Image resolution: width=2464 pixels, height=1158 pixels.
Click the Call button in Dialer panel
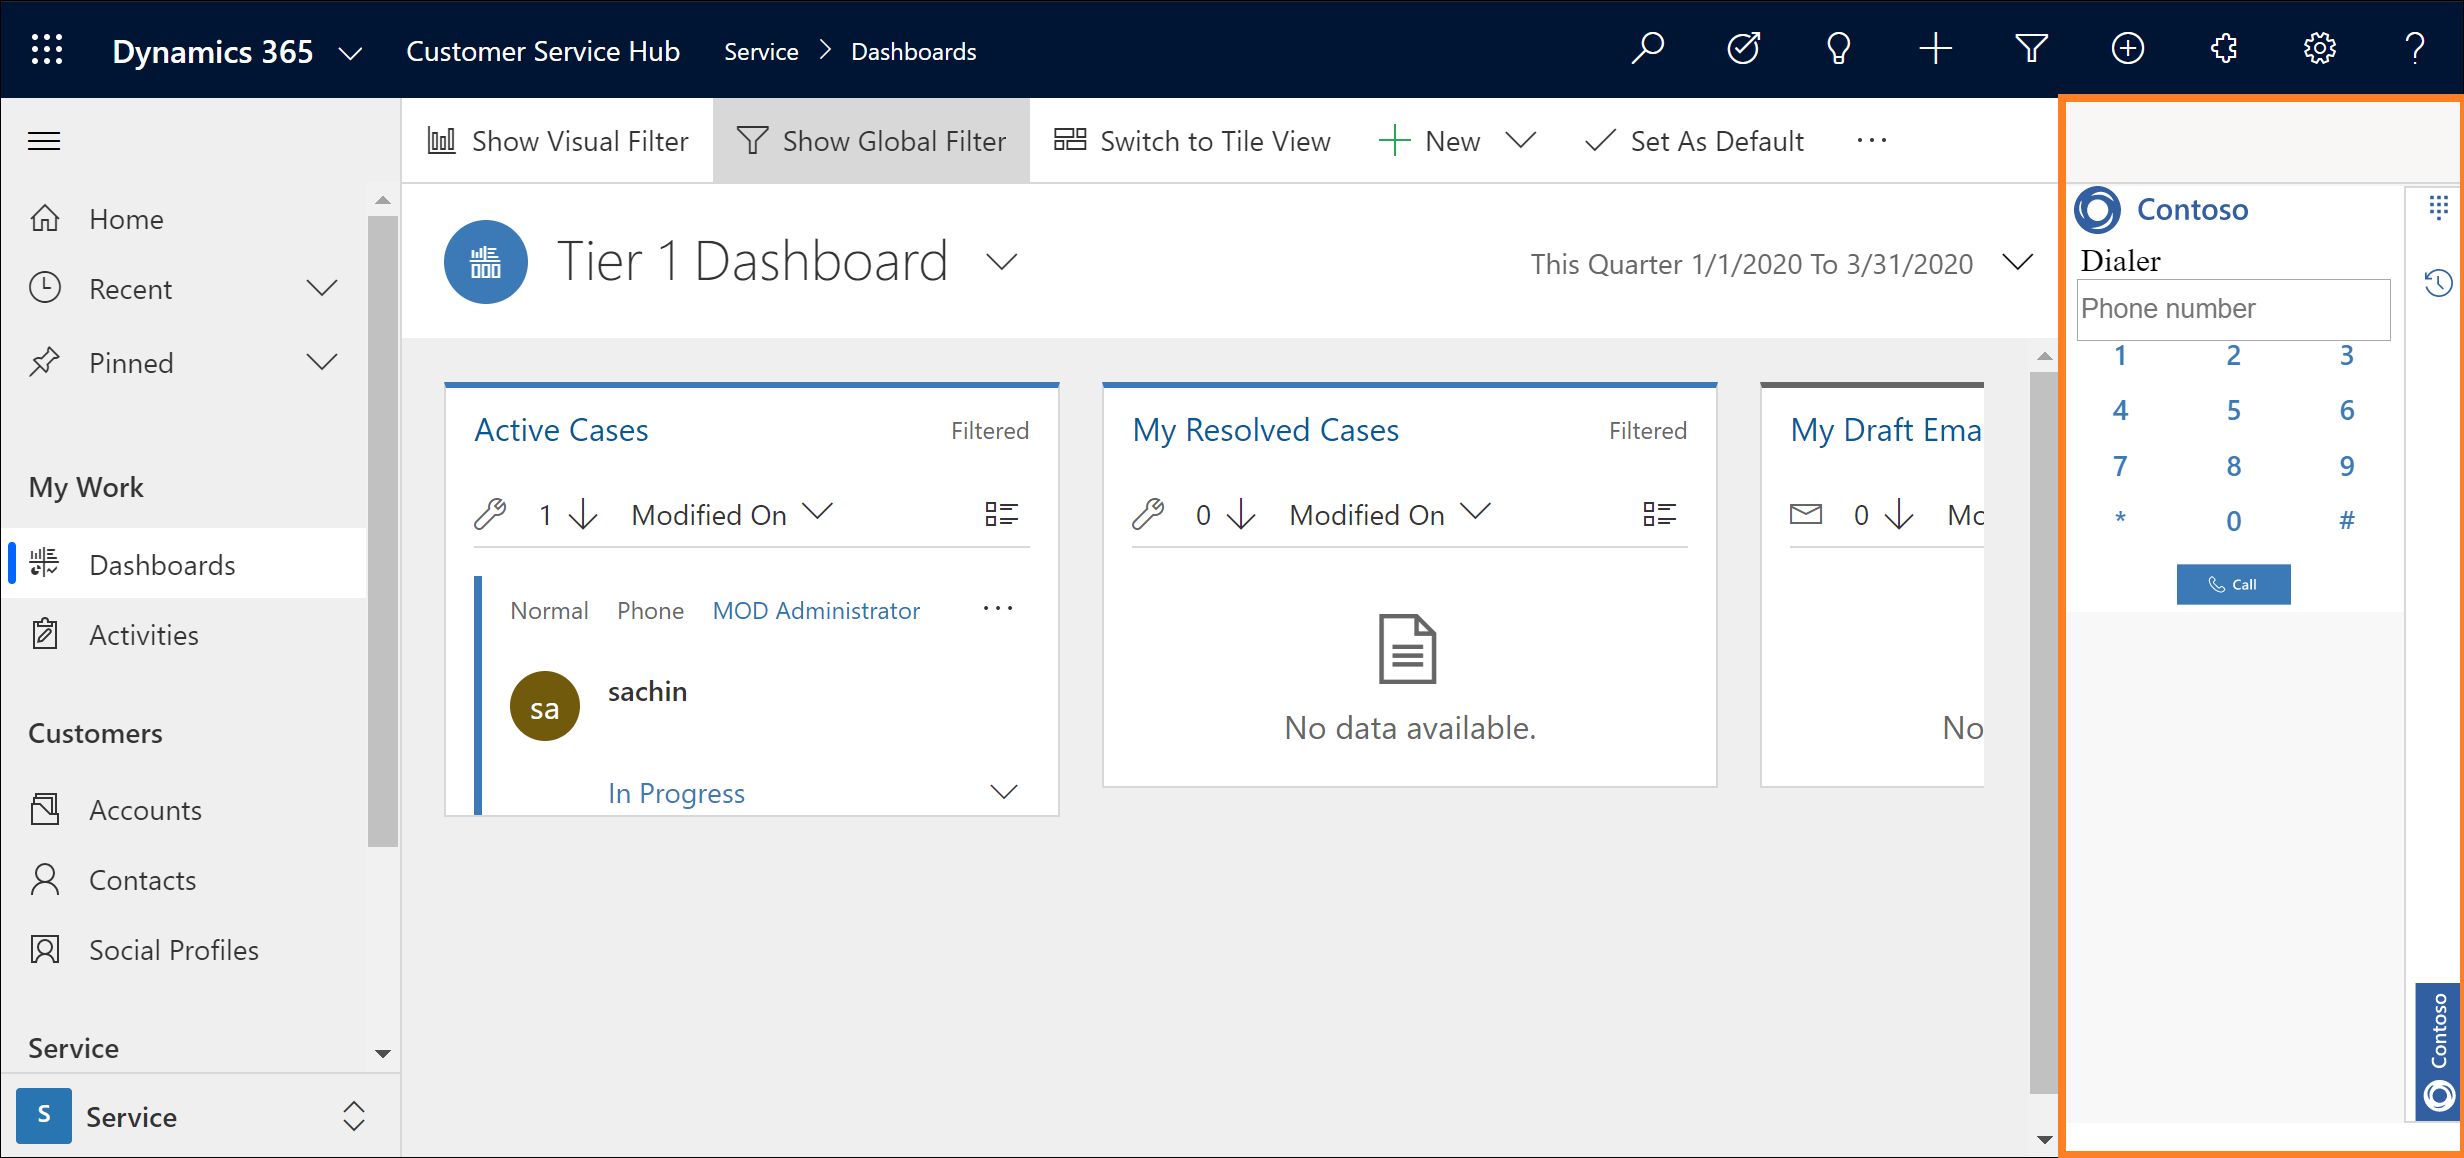2233,583
